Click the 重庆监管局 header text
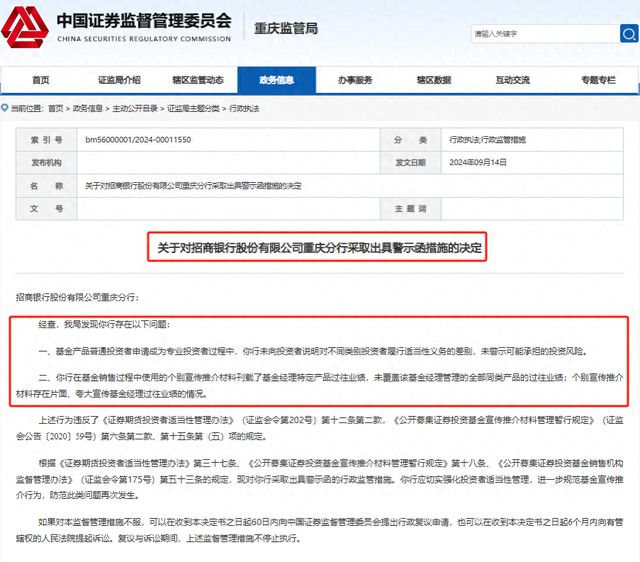Screen dimensions: 640x562 click(286, 29)
